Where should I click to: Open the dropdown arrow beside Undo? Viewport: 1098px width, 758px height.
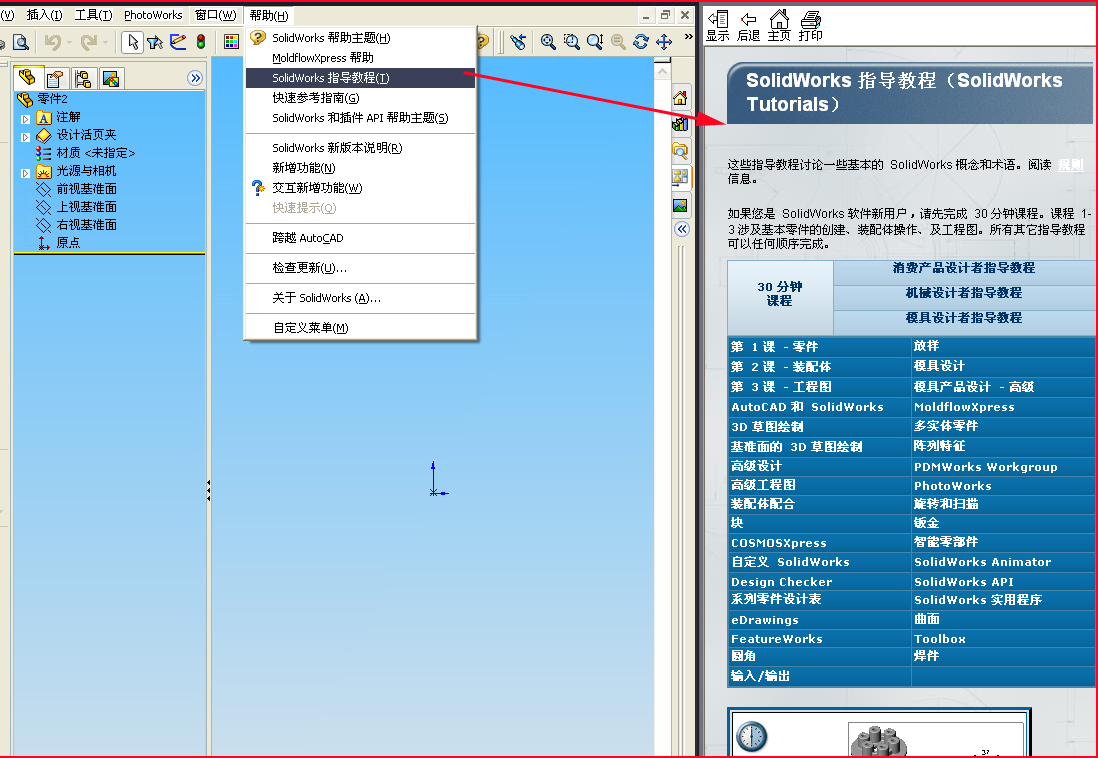click(x=69, y=43)
